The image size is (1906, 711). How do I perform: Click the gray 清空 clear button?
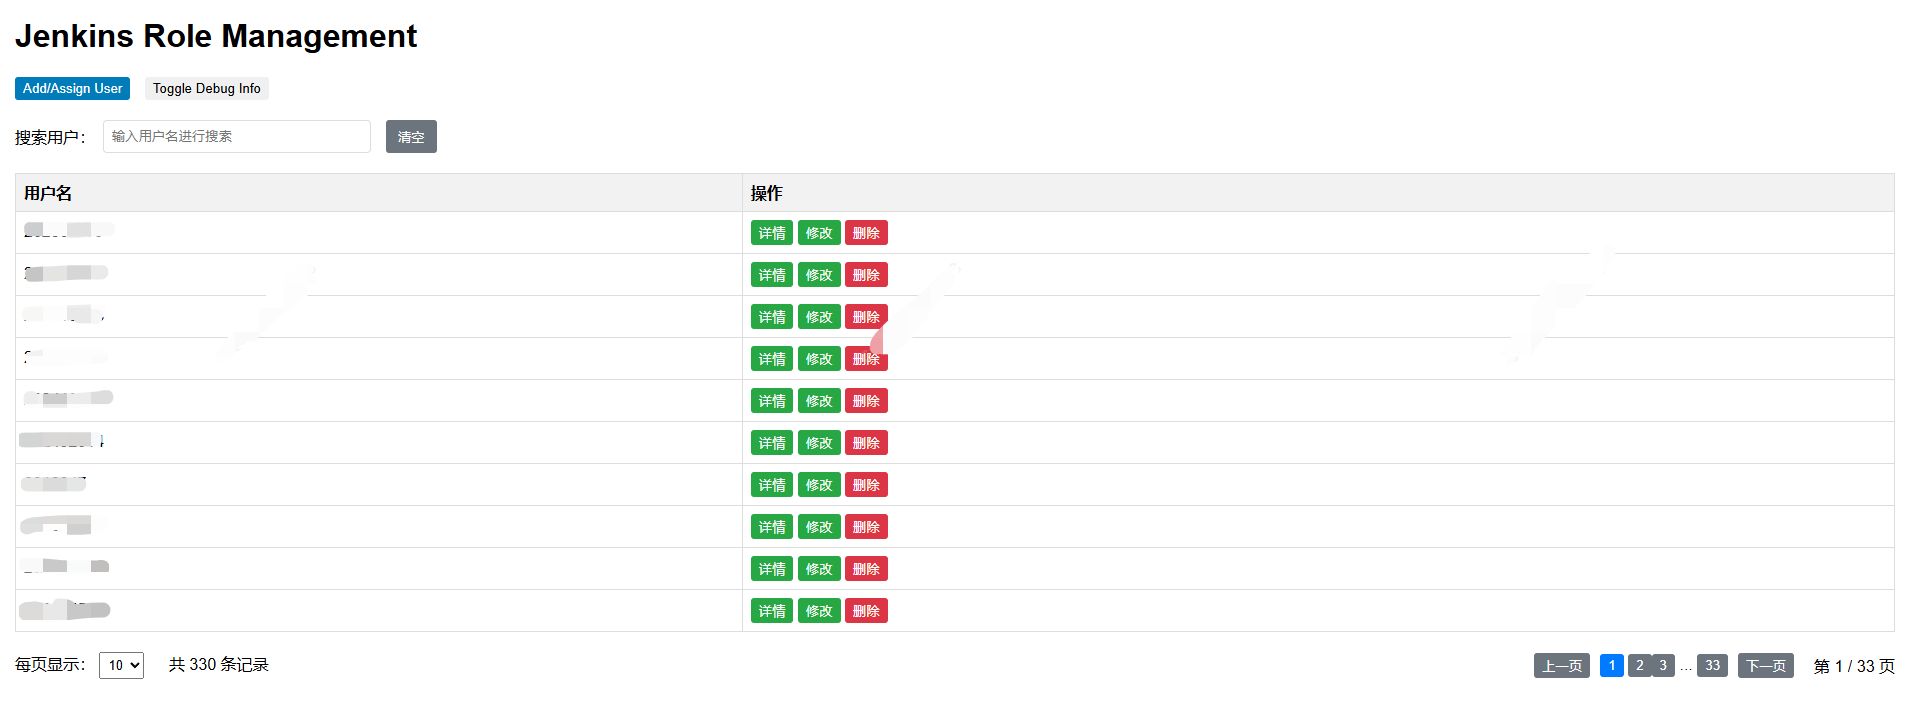point(411,136)
